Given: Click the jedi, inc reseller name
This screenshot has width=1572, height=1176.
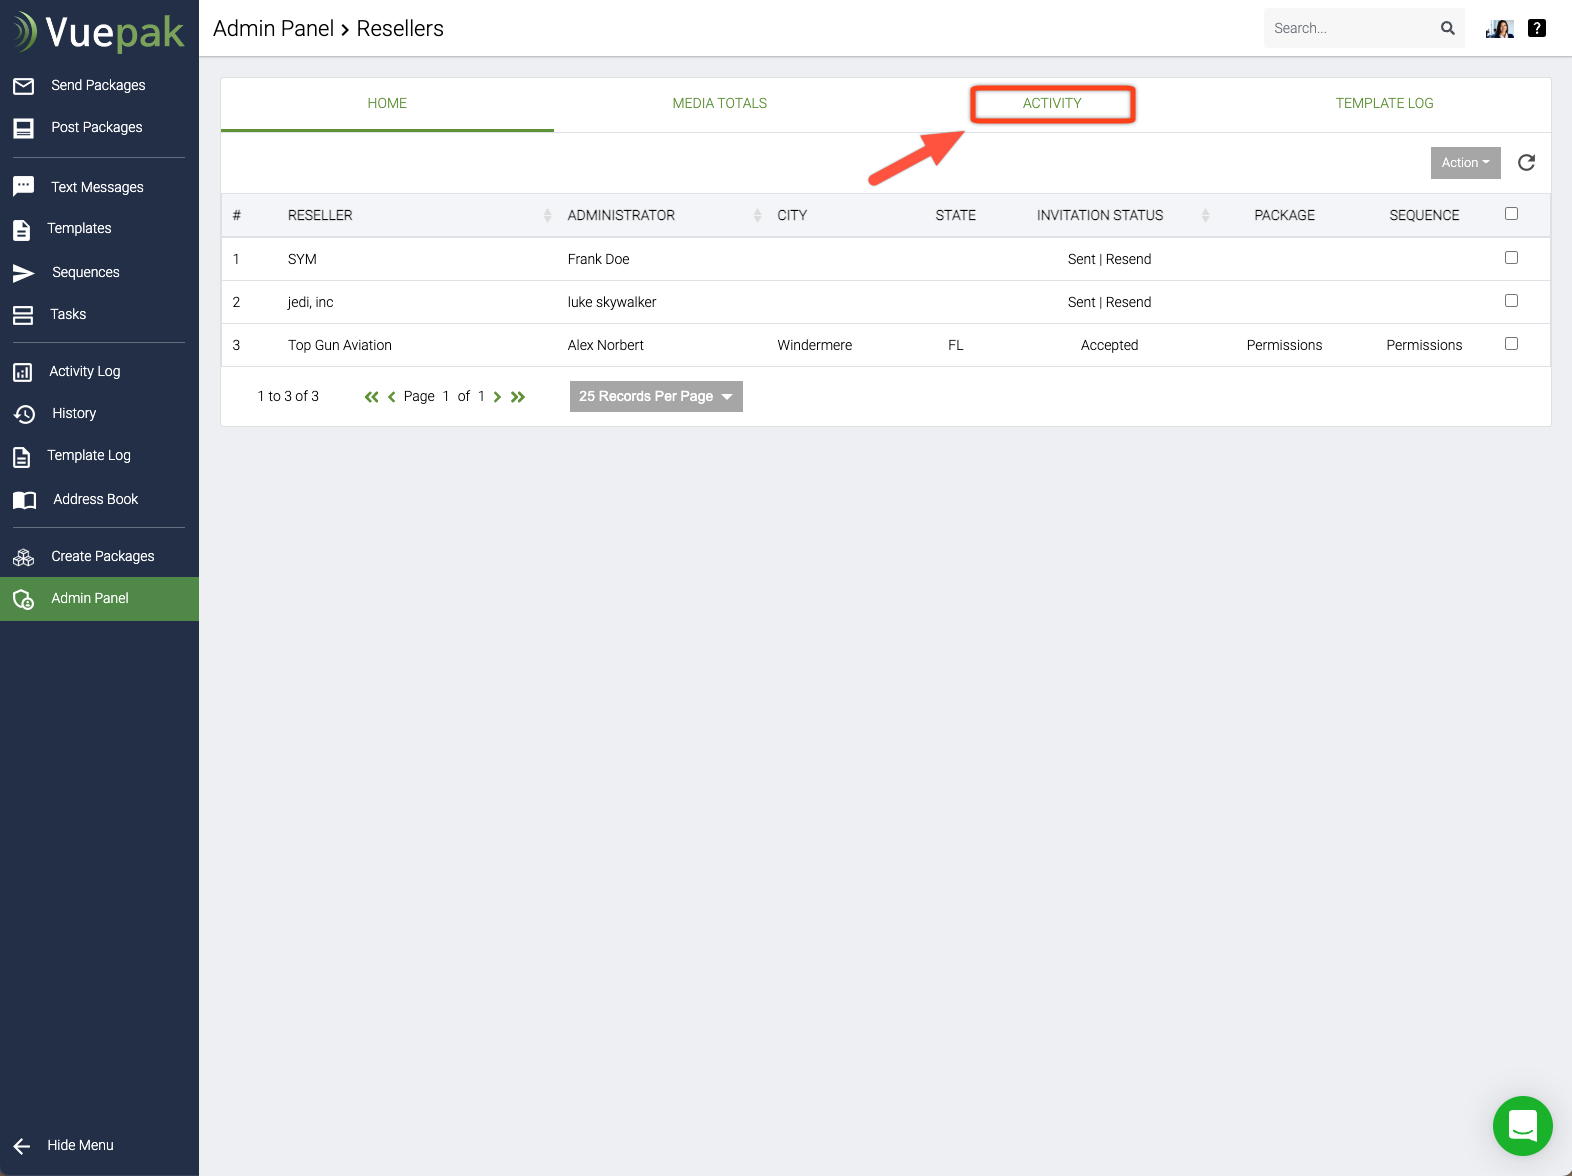Looking at the screenshot, I should (310, 303).
